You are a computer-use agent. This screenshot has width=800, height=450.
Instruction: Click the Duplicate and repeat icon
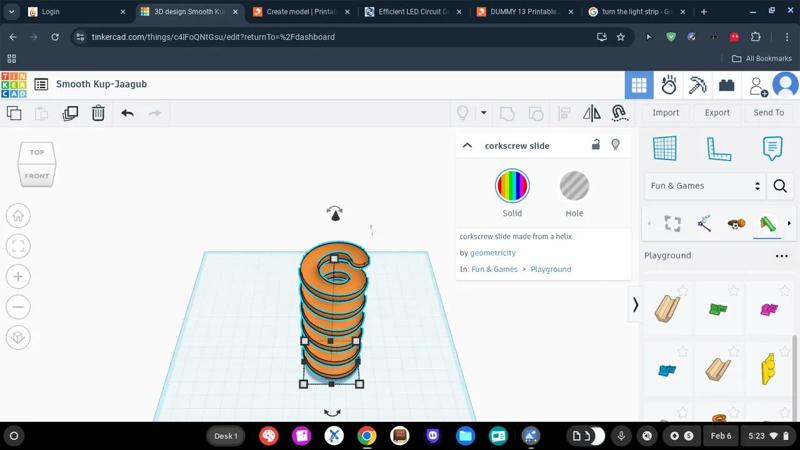point(70,113)
